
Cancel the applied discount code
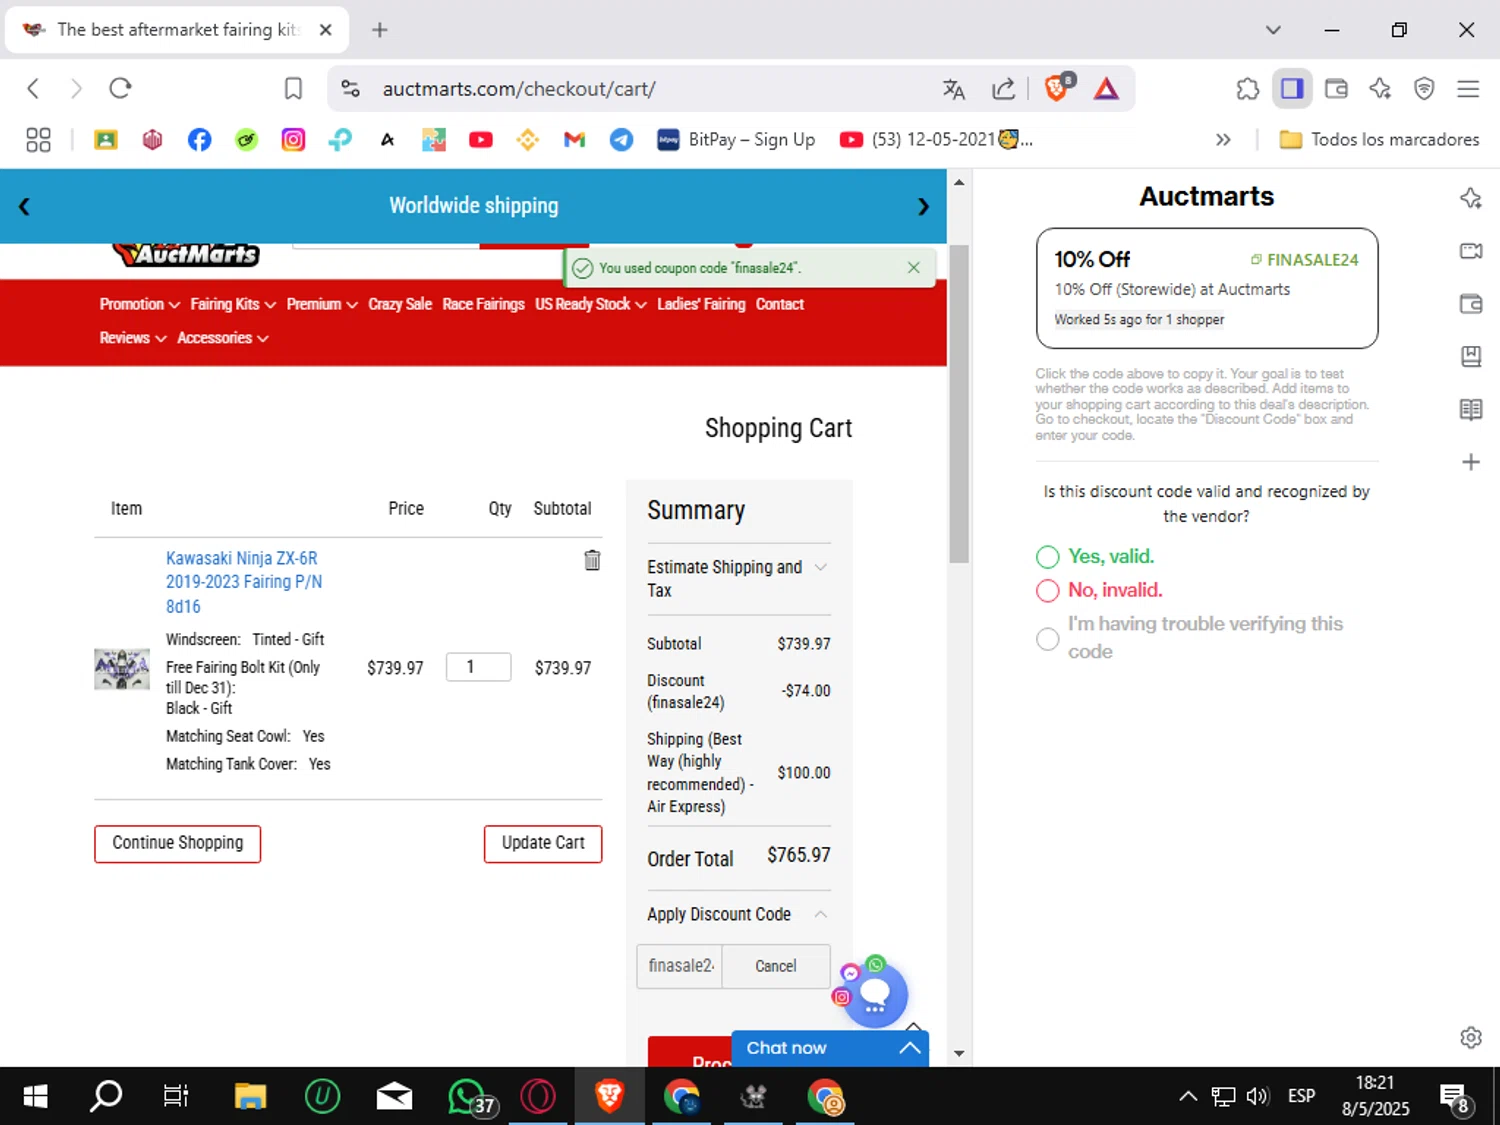click(776, 966)
